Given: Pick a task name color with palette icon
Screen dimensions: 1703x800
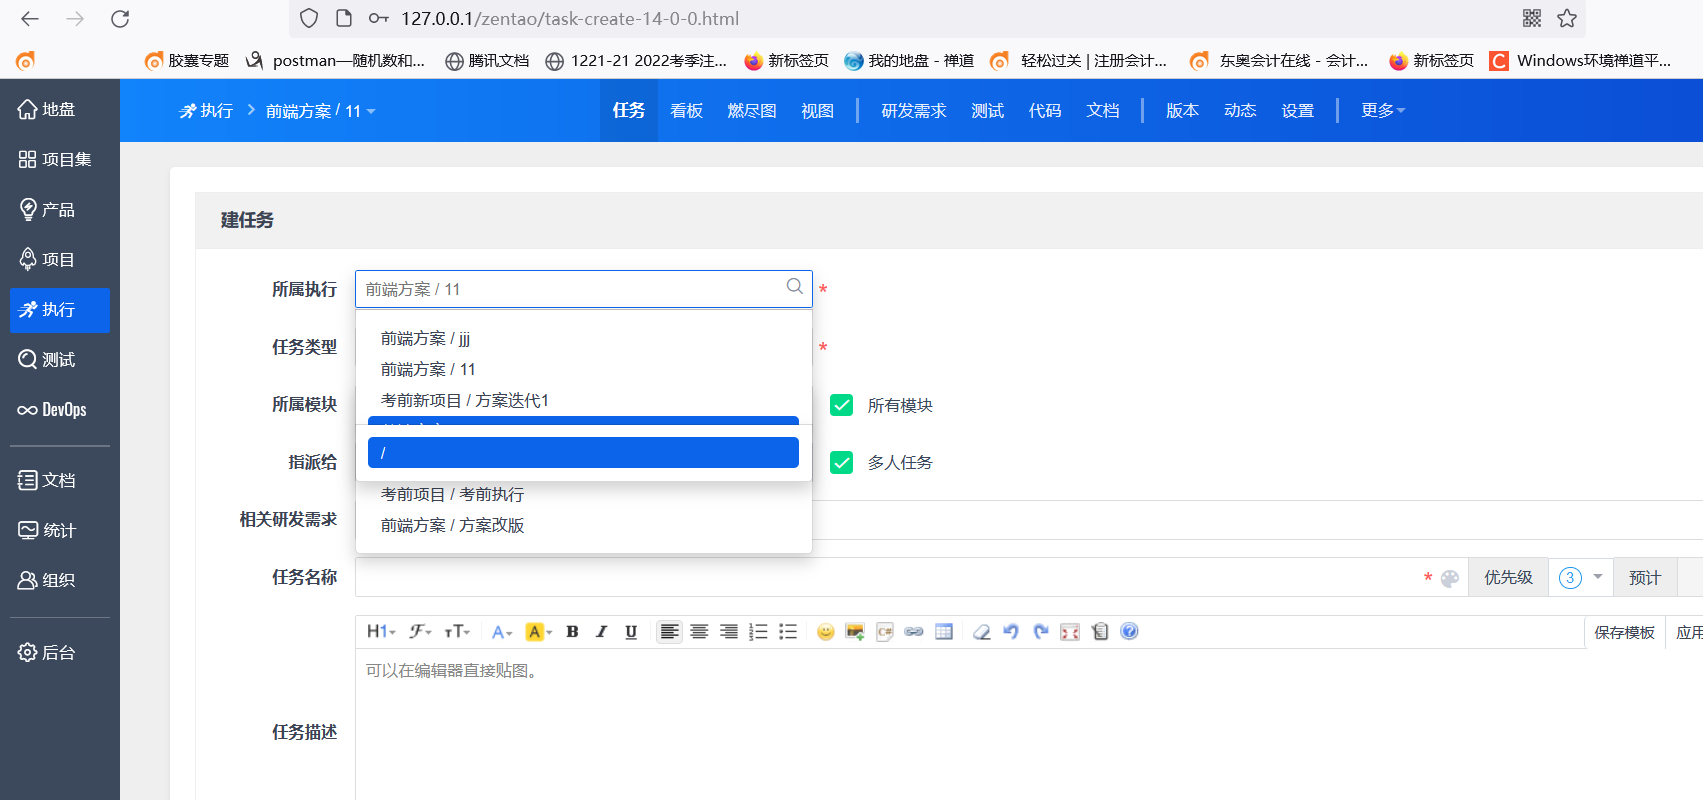Looking at the screenshot, I should tap(1450, 578).
